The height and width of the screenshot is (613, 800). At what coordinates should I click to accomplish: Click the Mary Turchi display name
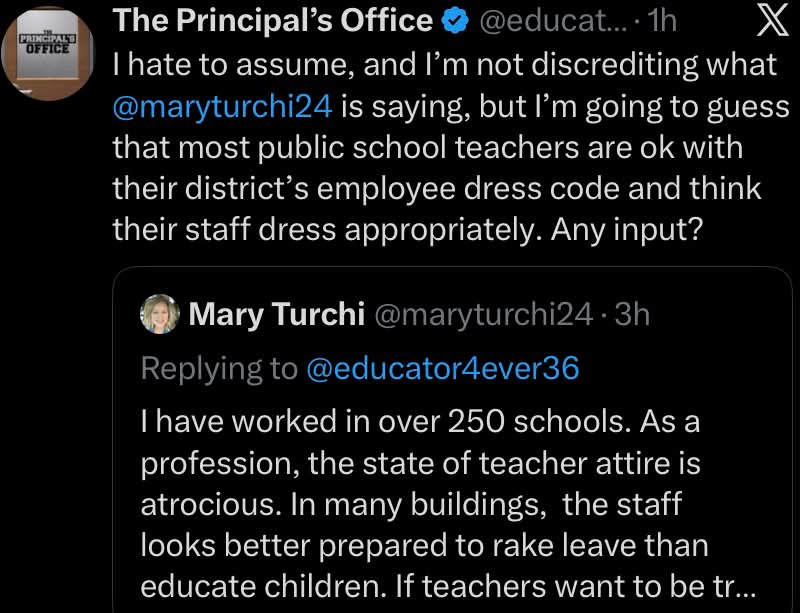click(277, 314)
